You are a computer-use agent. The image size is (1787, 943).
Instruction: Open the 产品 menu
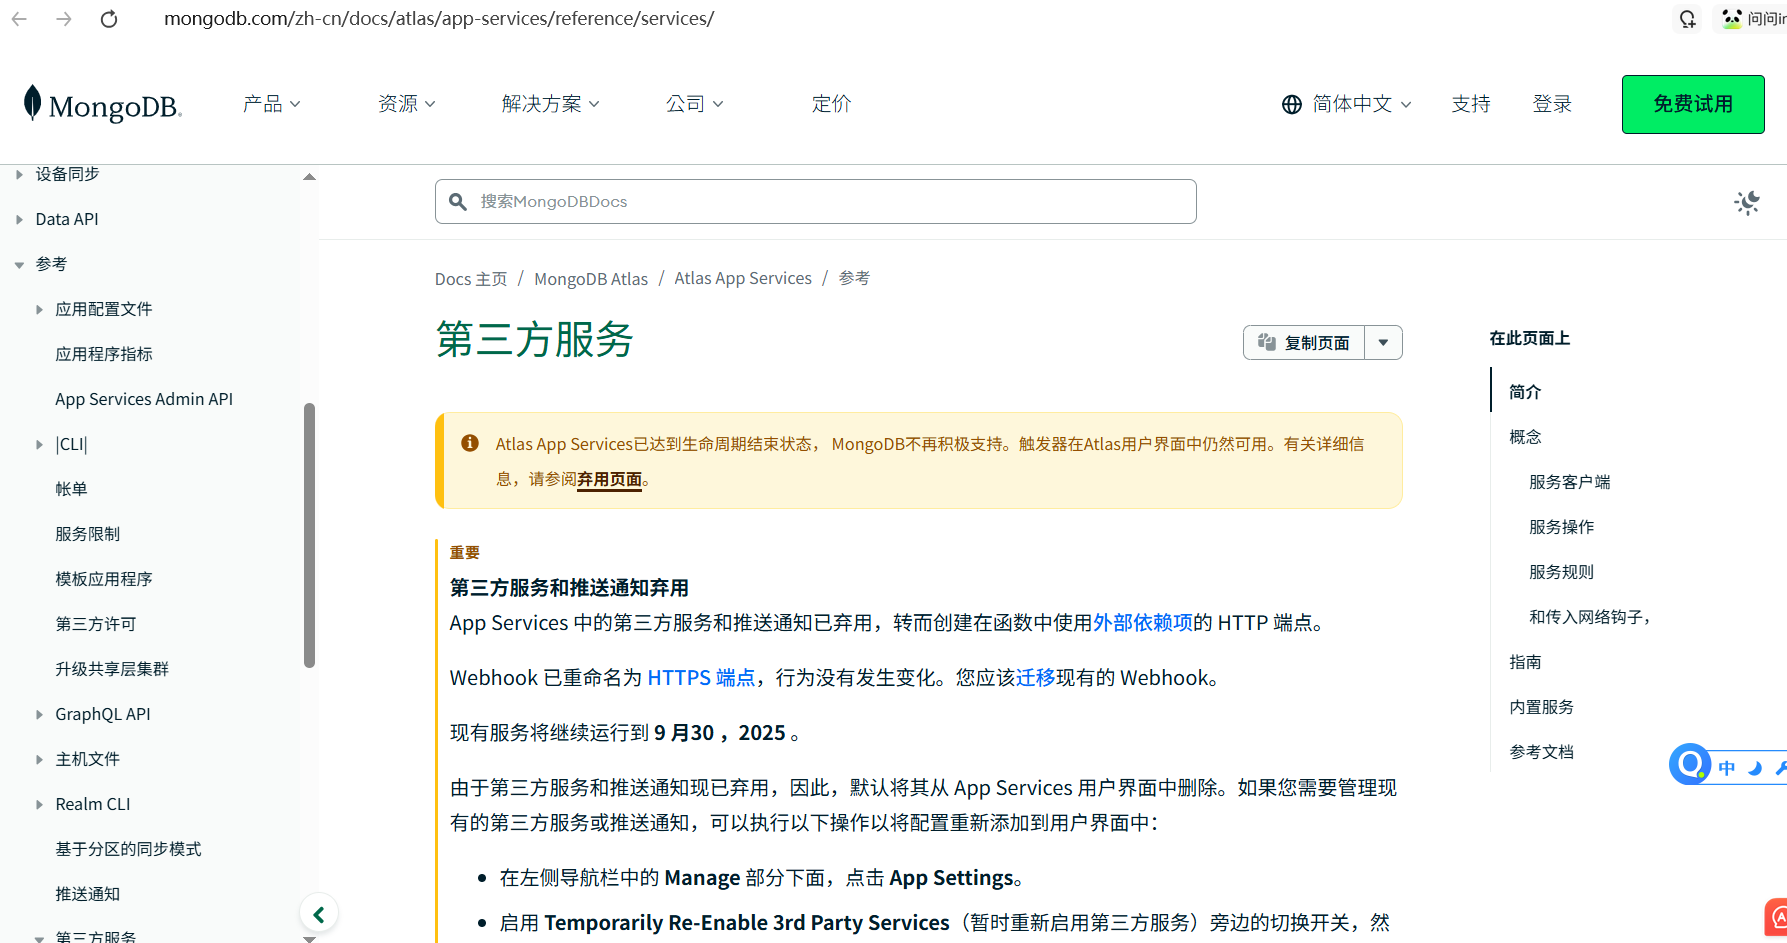(271, 103)
